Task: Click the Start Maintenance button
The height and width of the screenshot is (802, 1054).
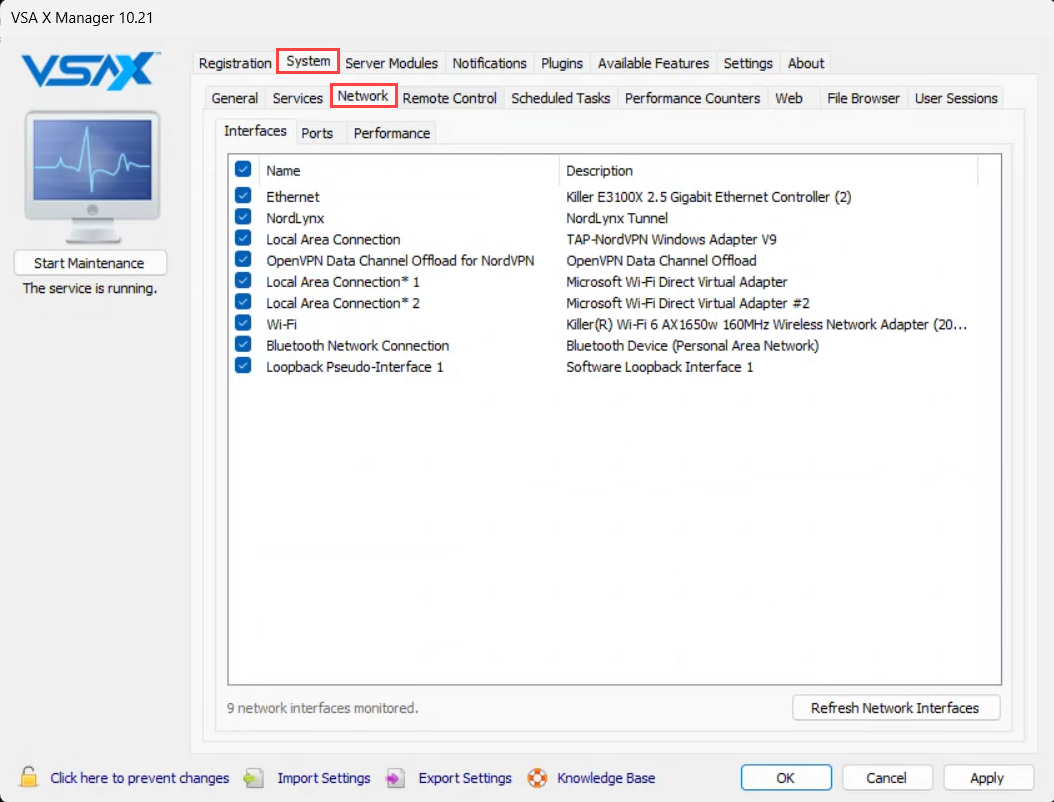Action: tap(90, 263)
